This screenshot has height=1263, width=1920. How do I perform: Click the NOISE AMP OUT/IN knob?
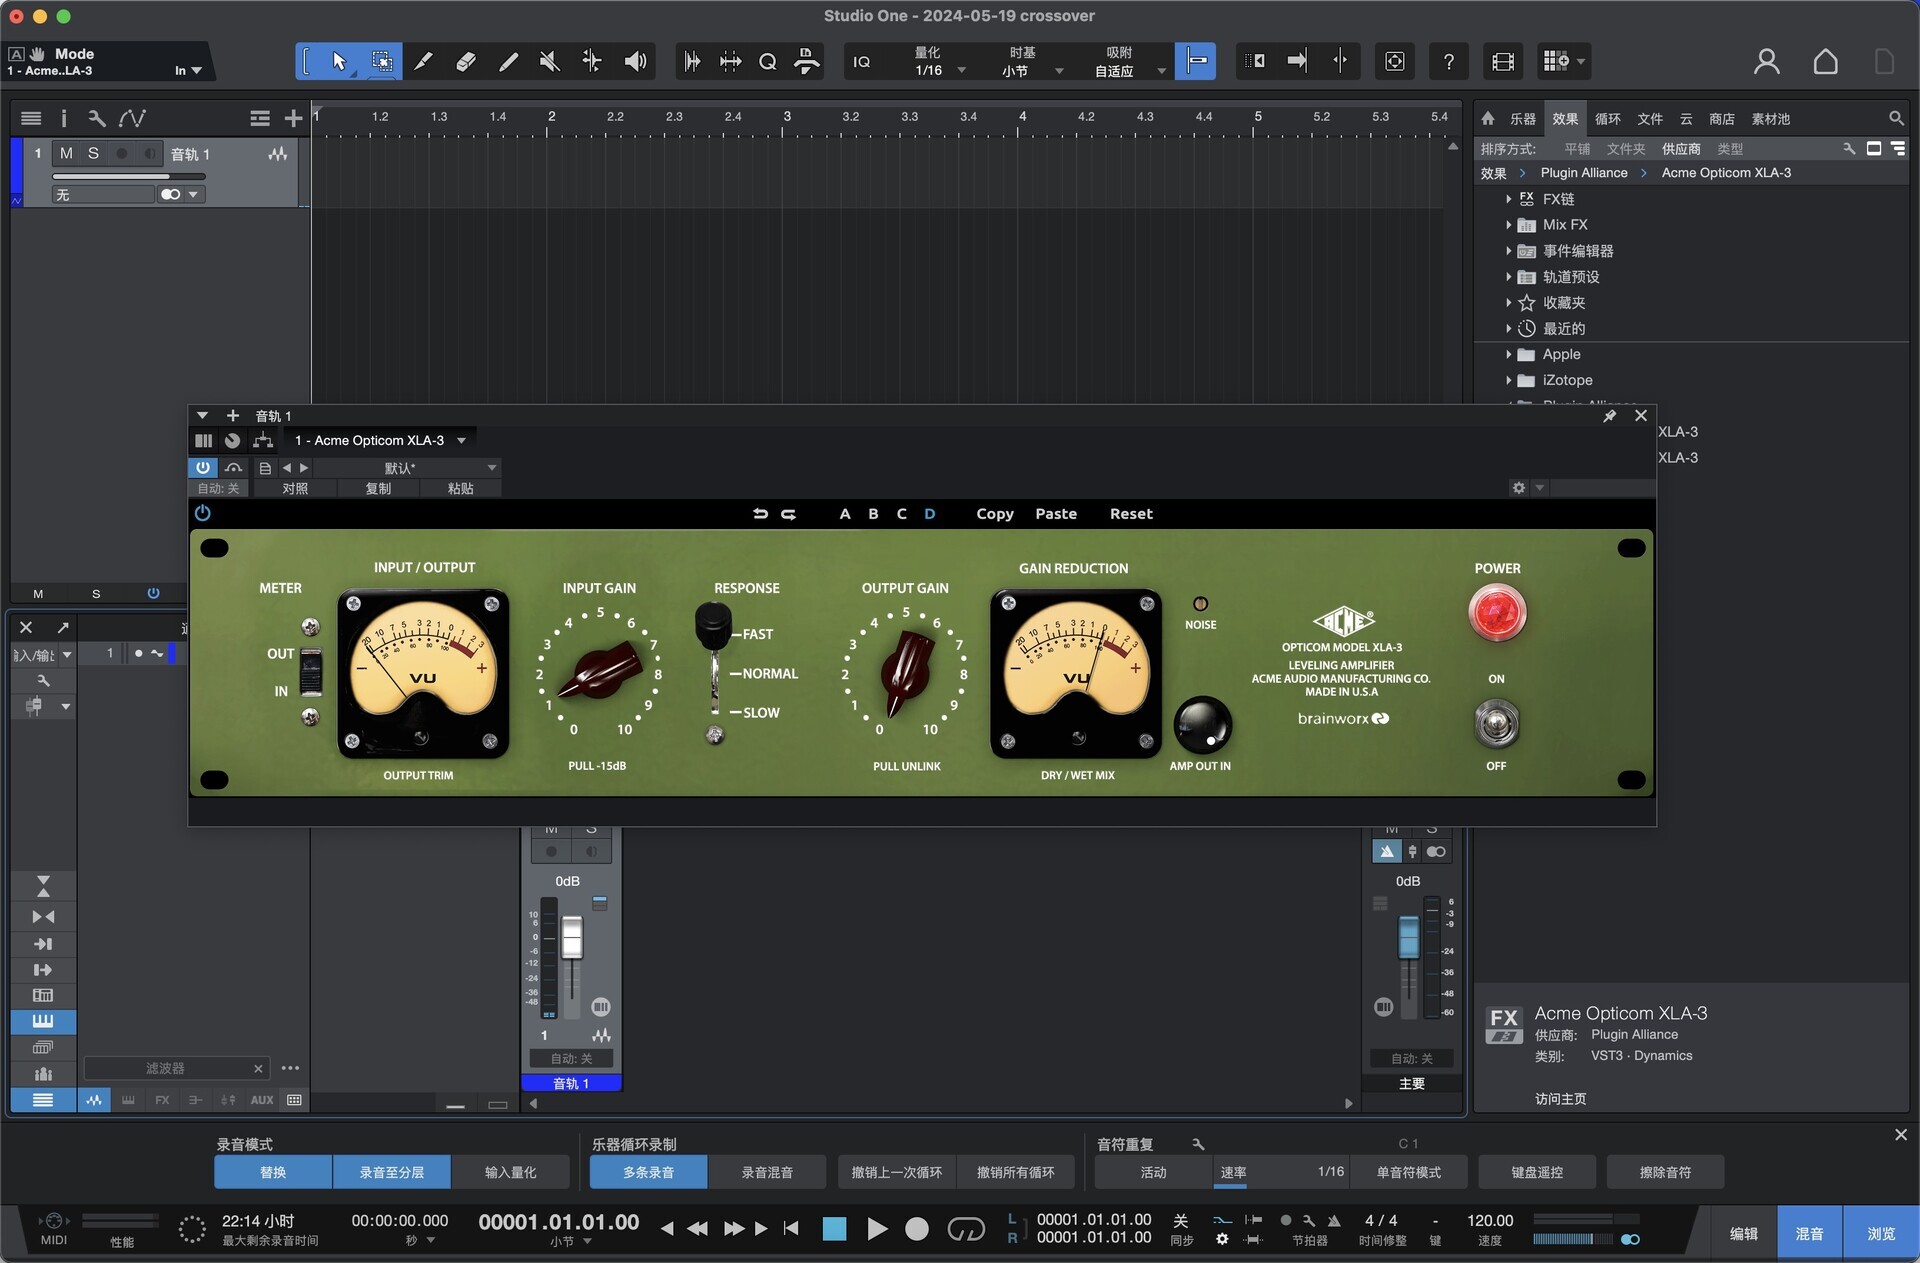1201,726
